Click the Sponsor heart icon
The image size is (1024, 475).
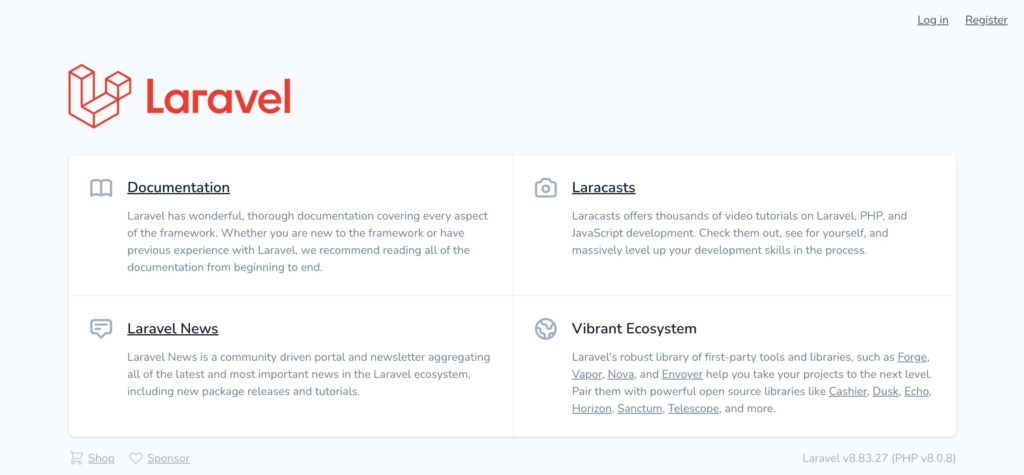coord(136,458)
